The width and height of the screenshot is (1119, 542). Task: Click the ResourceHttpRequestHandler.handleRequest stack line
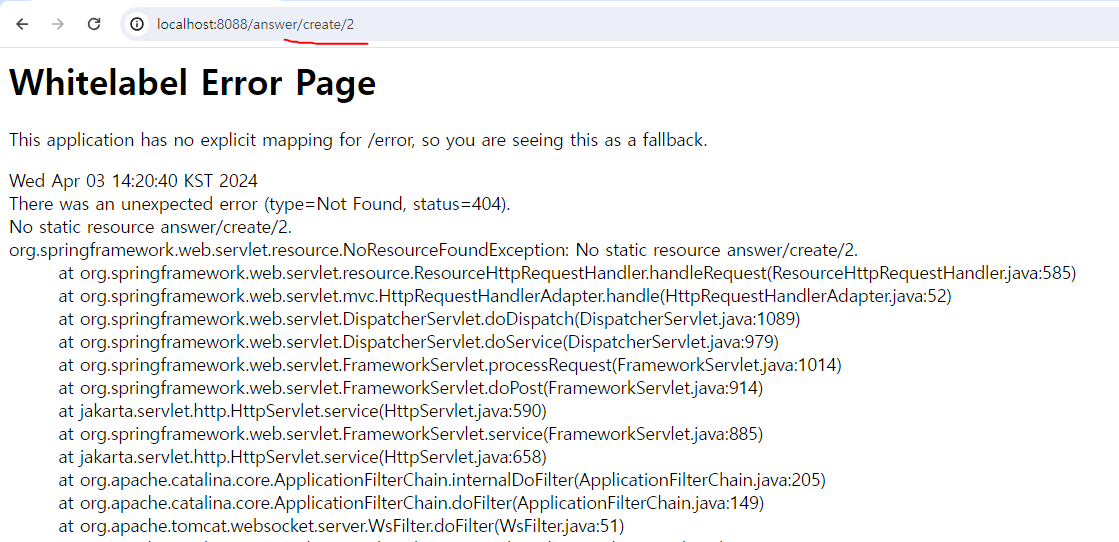pyautogui.click(x=567, y=273)
